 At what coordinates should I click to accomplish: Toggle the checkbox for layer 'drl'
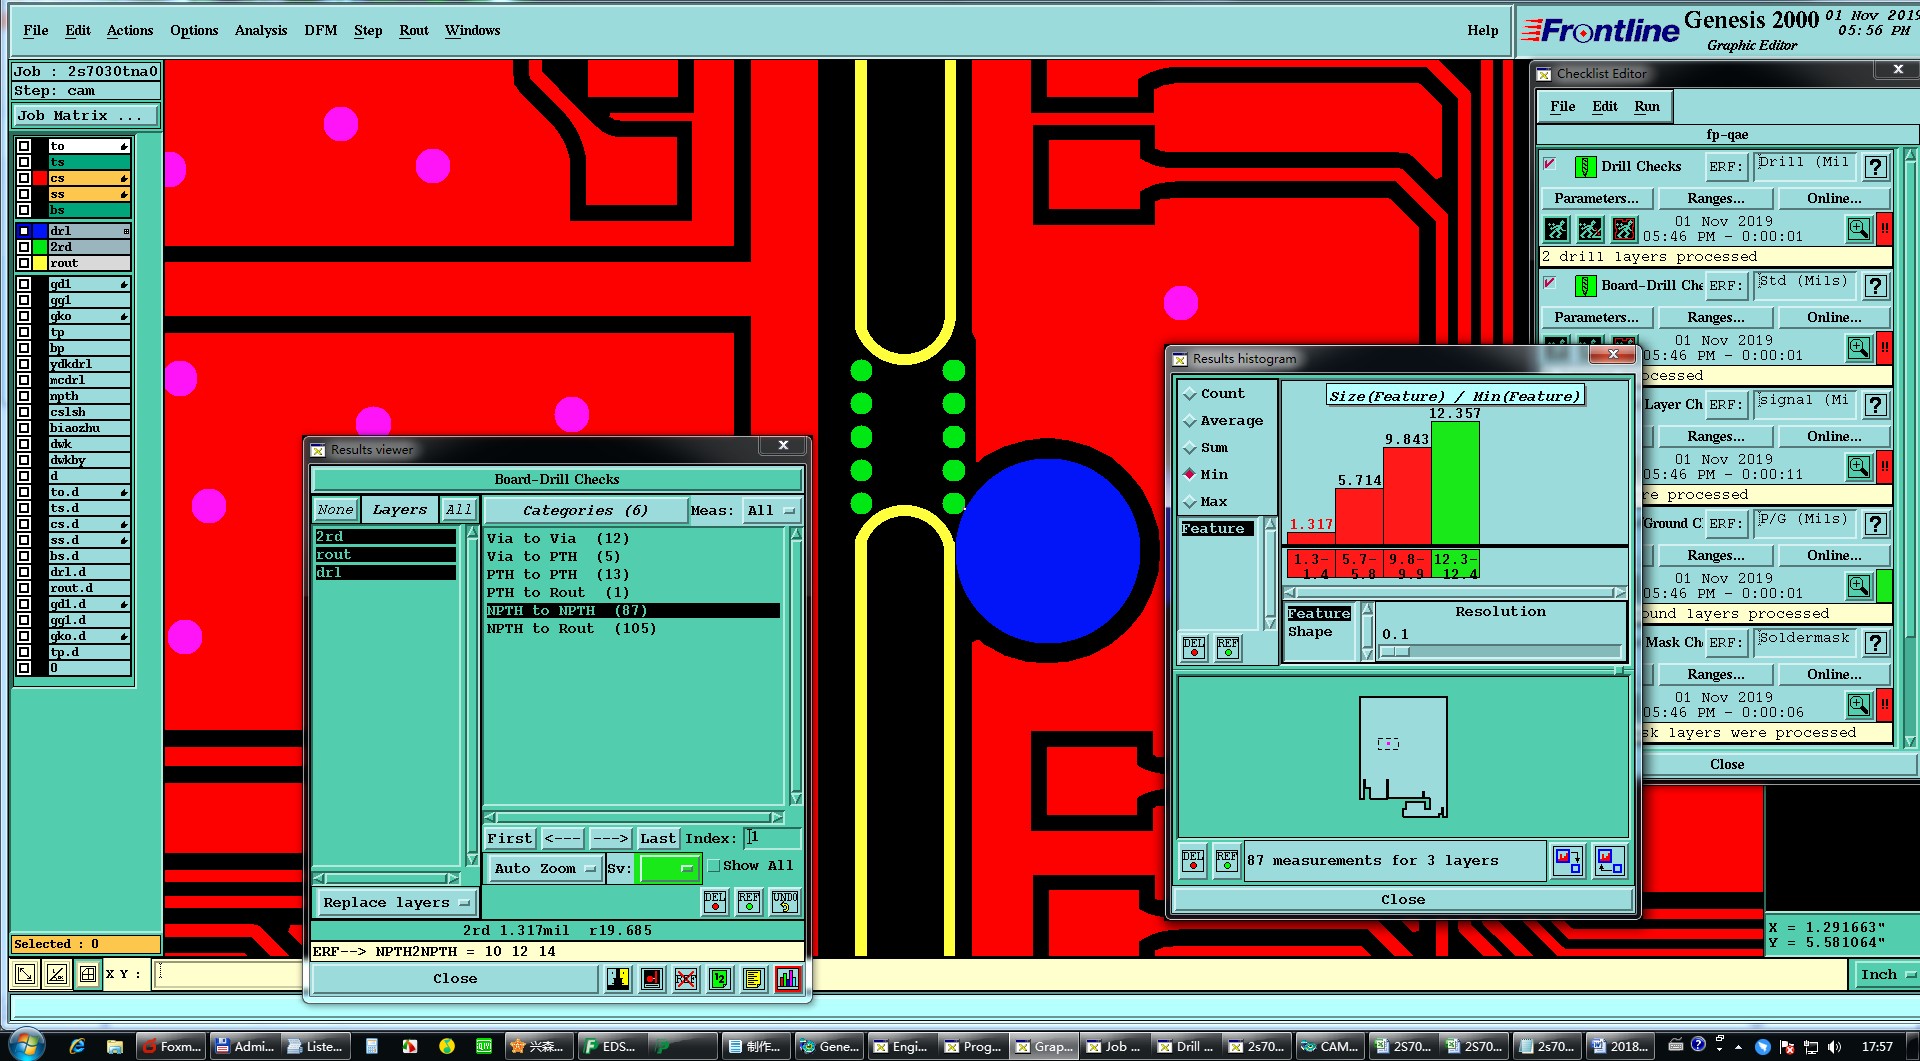pos(24,231)
